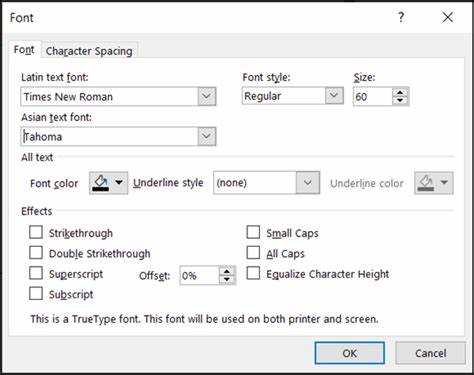
Task: Expand the Font style dropdown
Action: pos(334,96)
